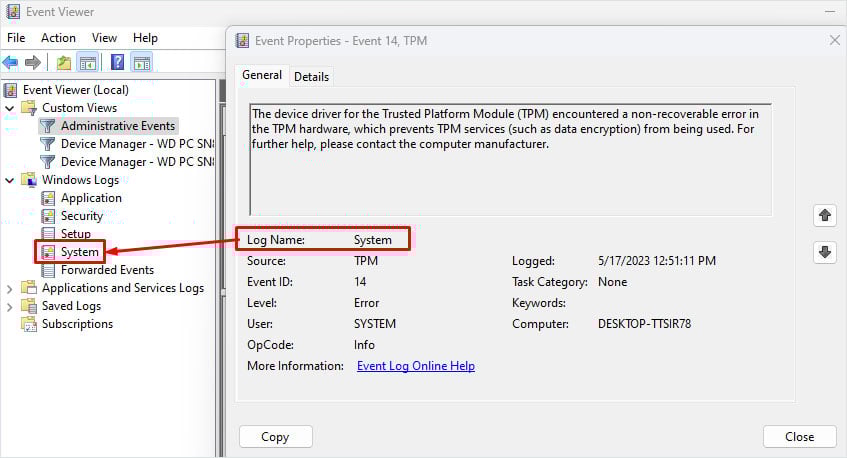
Task: Click the event description text box
Action: pos(510,158)
